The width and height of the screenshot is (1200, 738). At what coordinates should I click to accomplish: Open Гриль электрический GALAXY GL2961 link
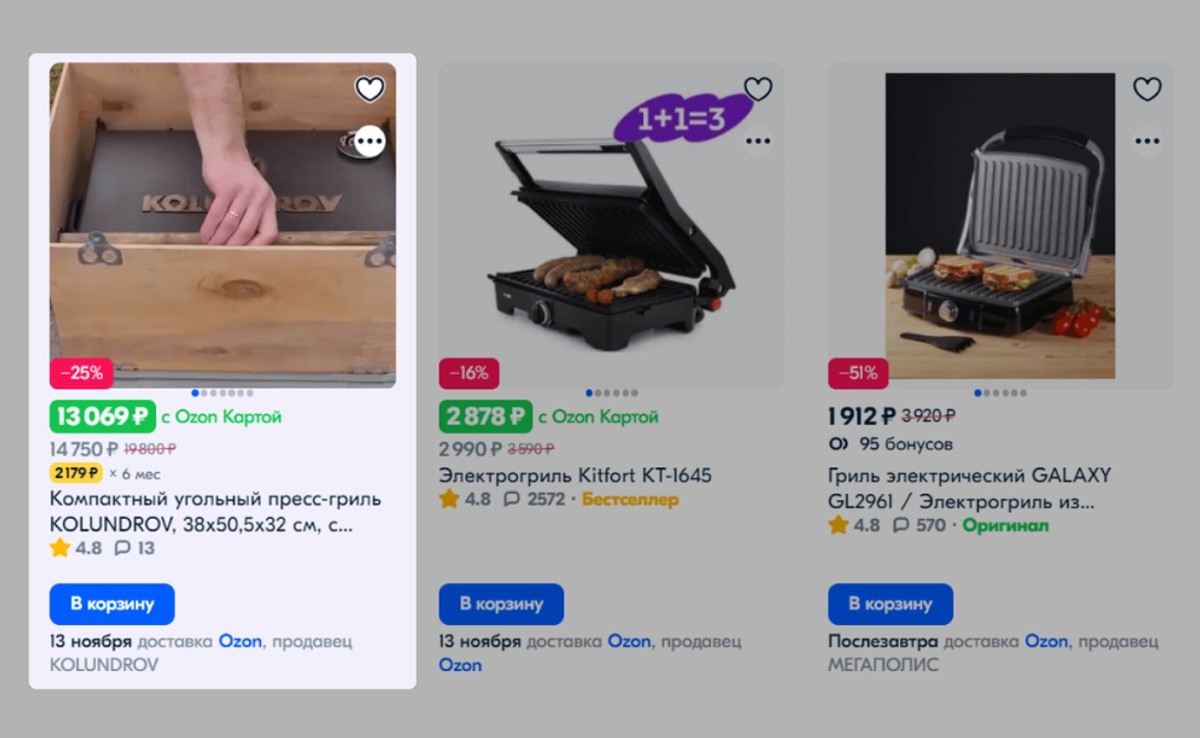[969, 488]
